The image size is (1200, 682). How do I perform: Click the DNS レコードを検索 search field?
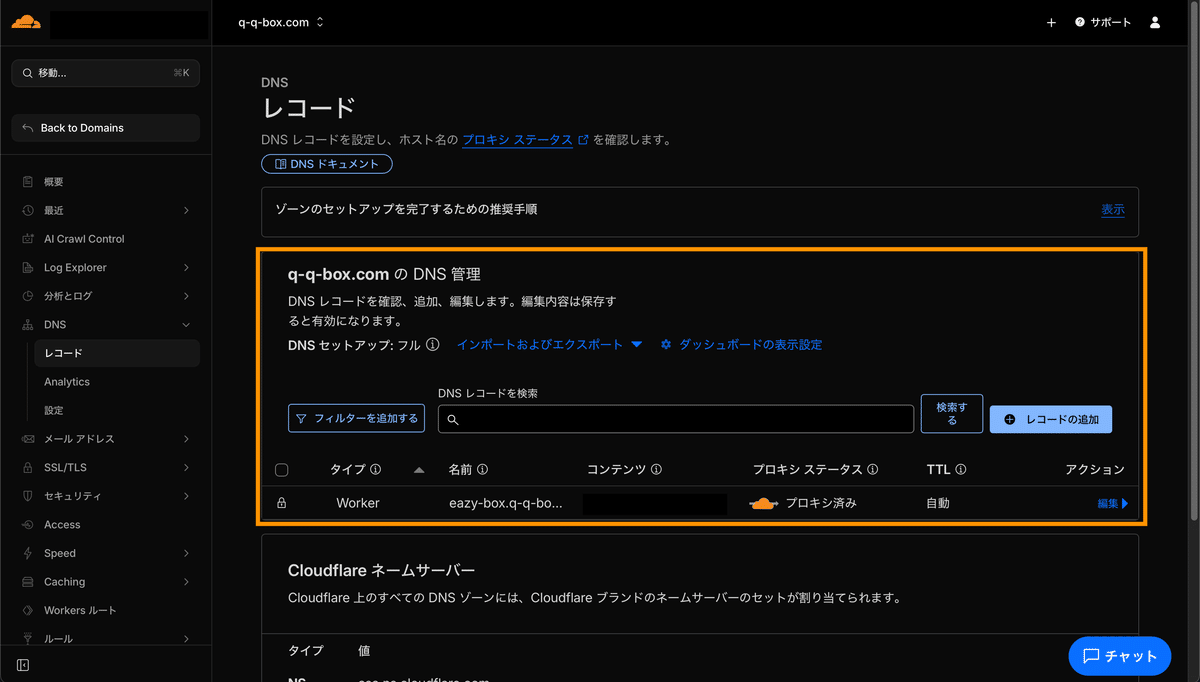coord(675,419)
